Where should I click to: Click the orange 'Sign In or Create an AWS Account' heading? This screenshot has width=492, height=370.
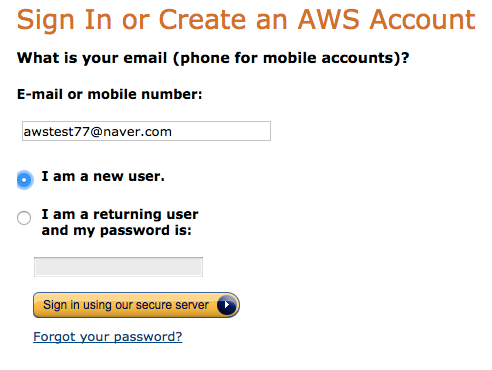[246, 20]
